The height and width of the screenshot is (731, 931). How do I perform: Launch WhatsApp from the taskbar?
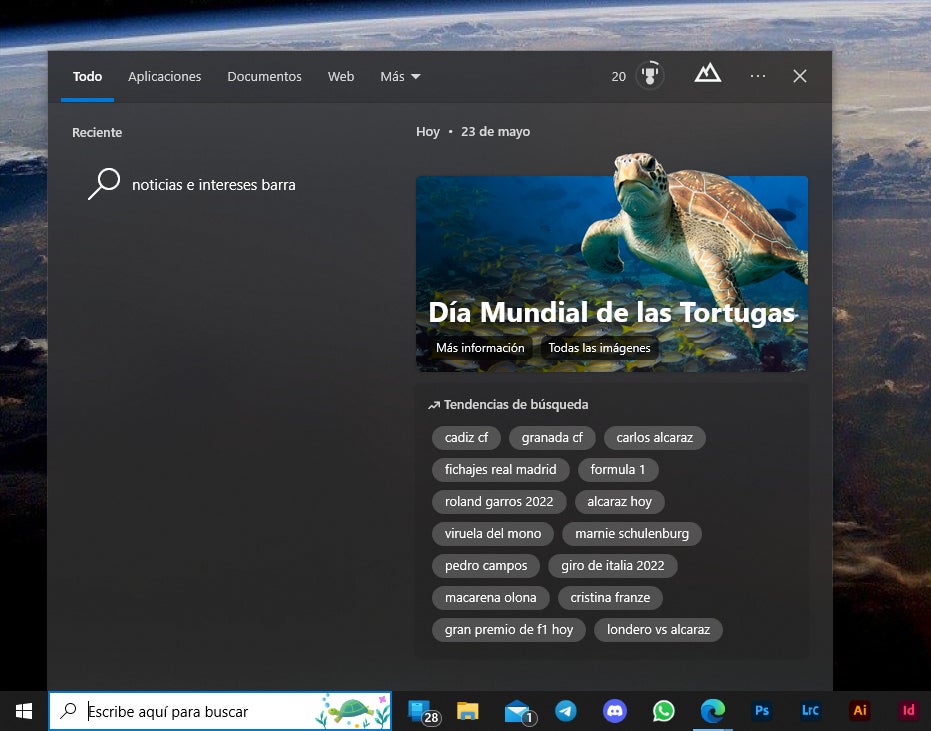(663, 711)
